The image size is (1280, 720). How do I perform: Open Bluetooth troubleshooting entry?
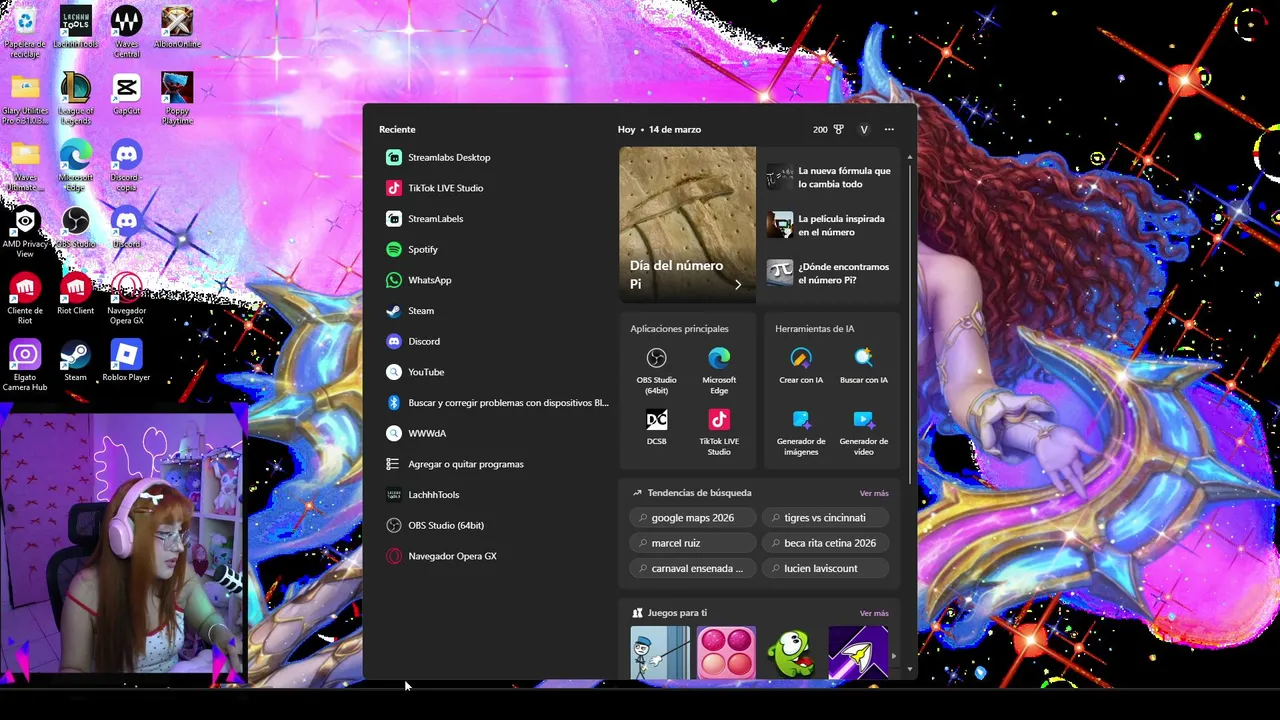pos(495,403)
